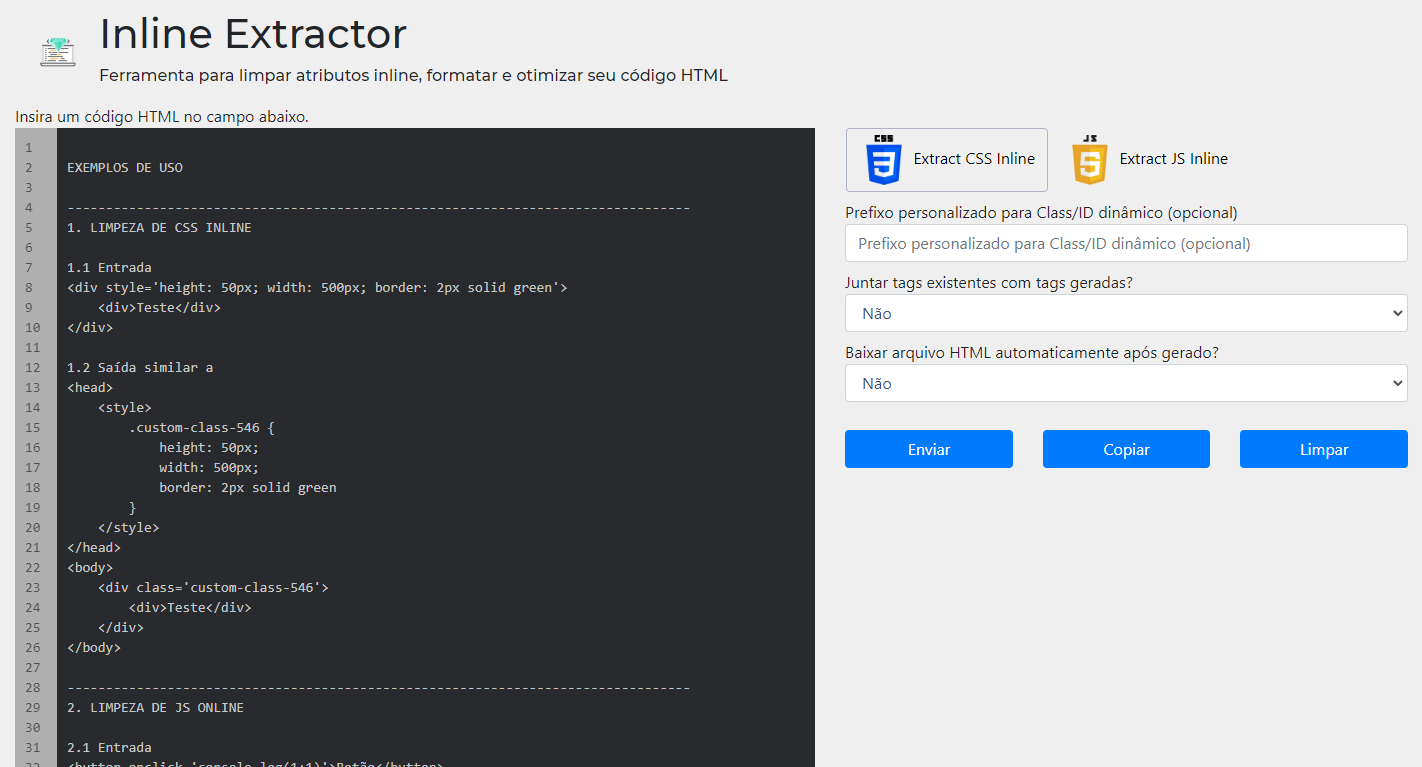
Task: Focus the Prefixo personalizado input field
Action: coord(1126,243)
